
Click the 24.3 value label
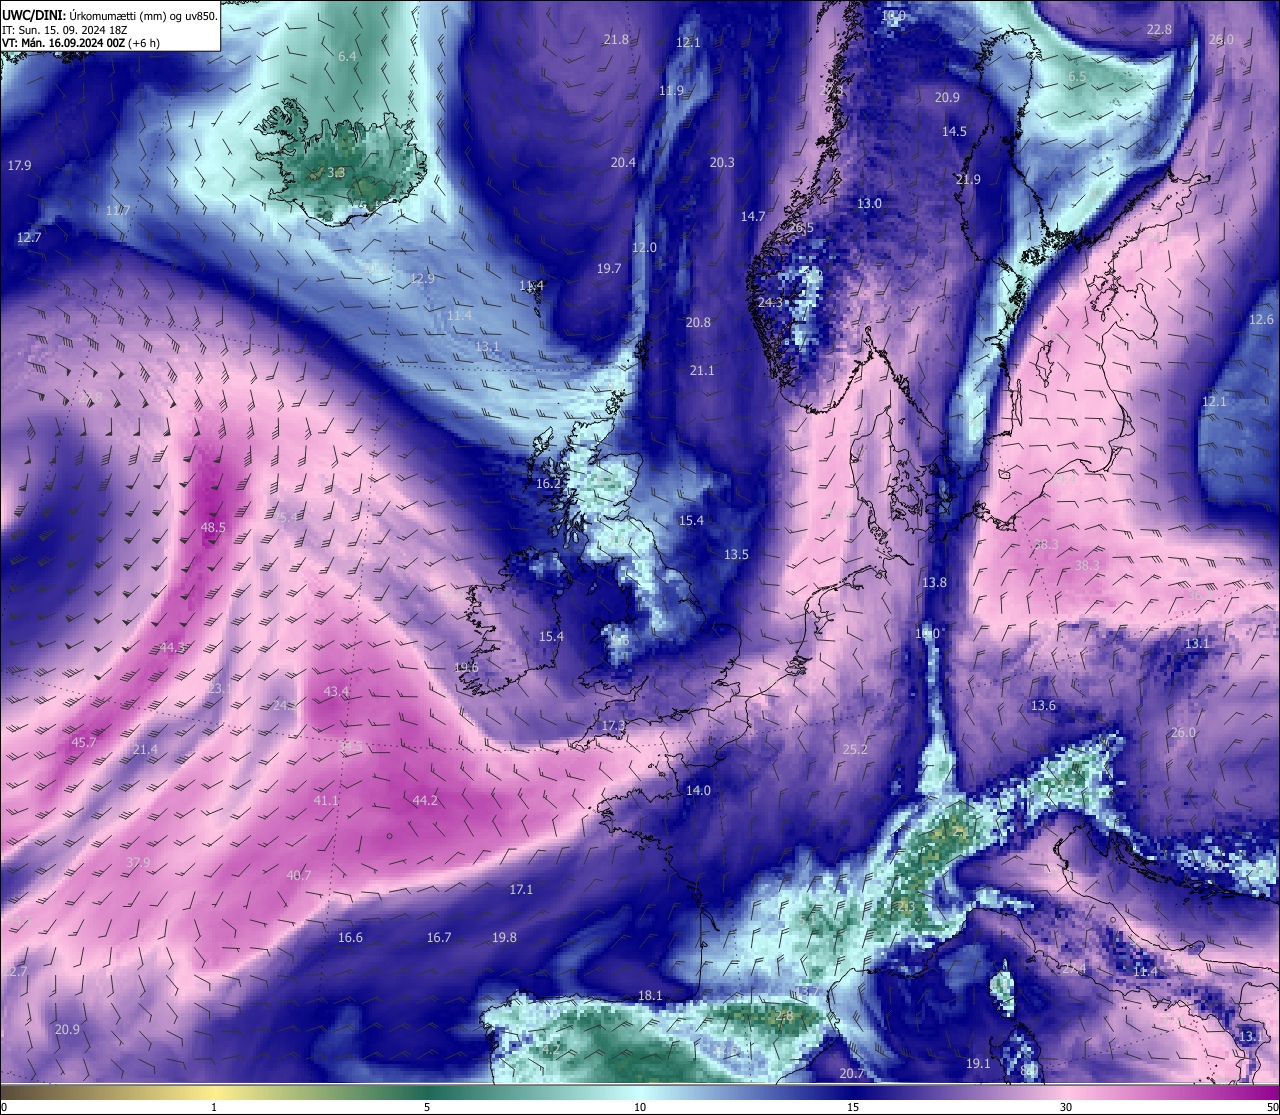coord(770,302)
